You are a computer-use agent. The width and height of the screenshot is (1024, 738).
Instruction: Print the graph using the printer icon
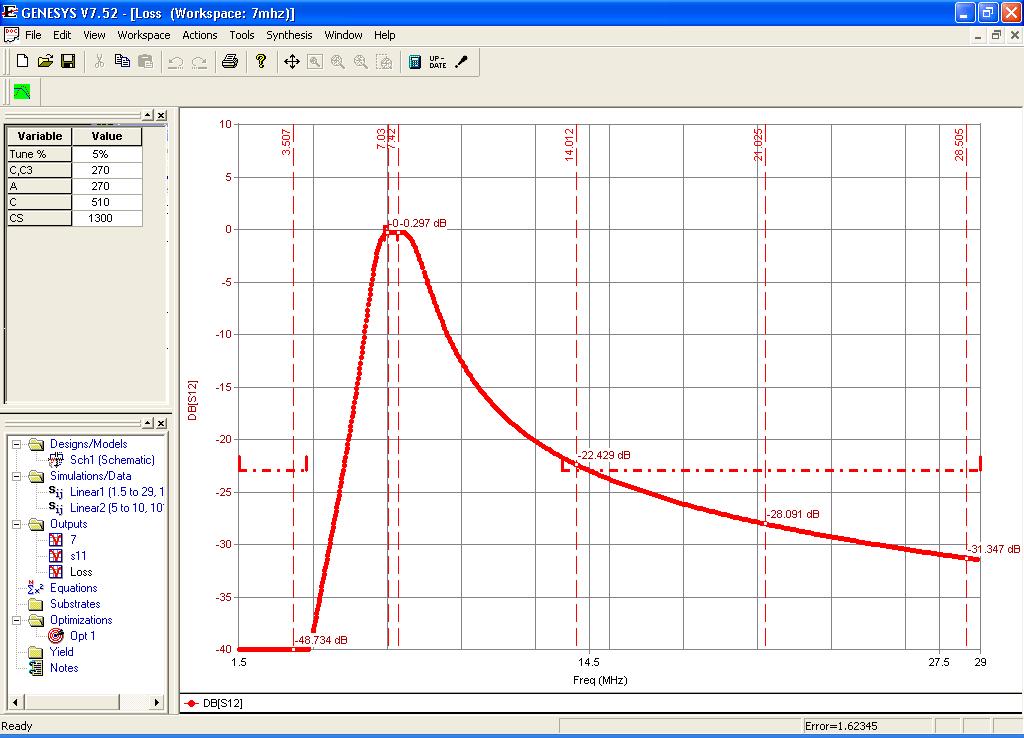click(230, 62)
